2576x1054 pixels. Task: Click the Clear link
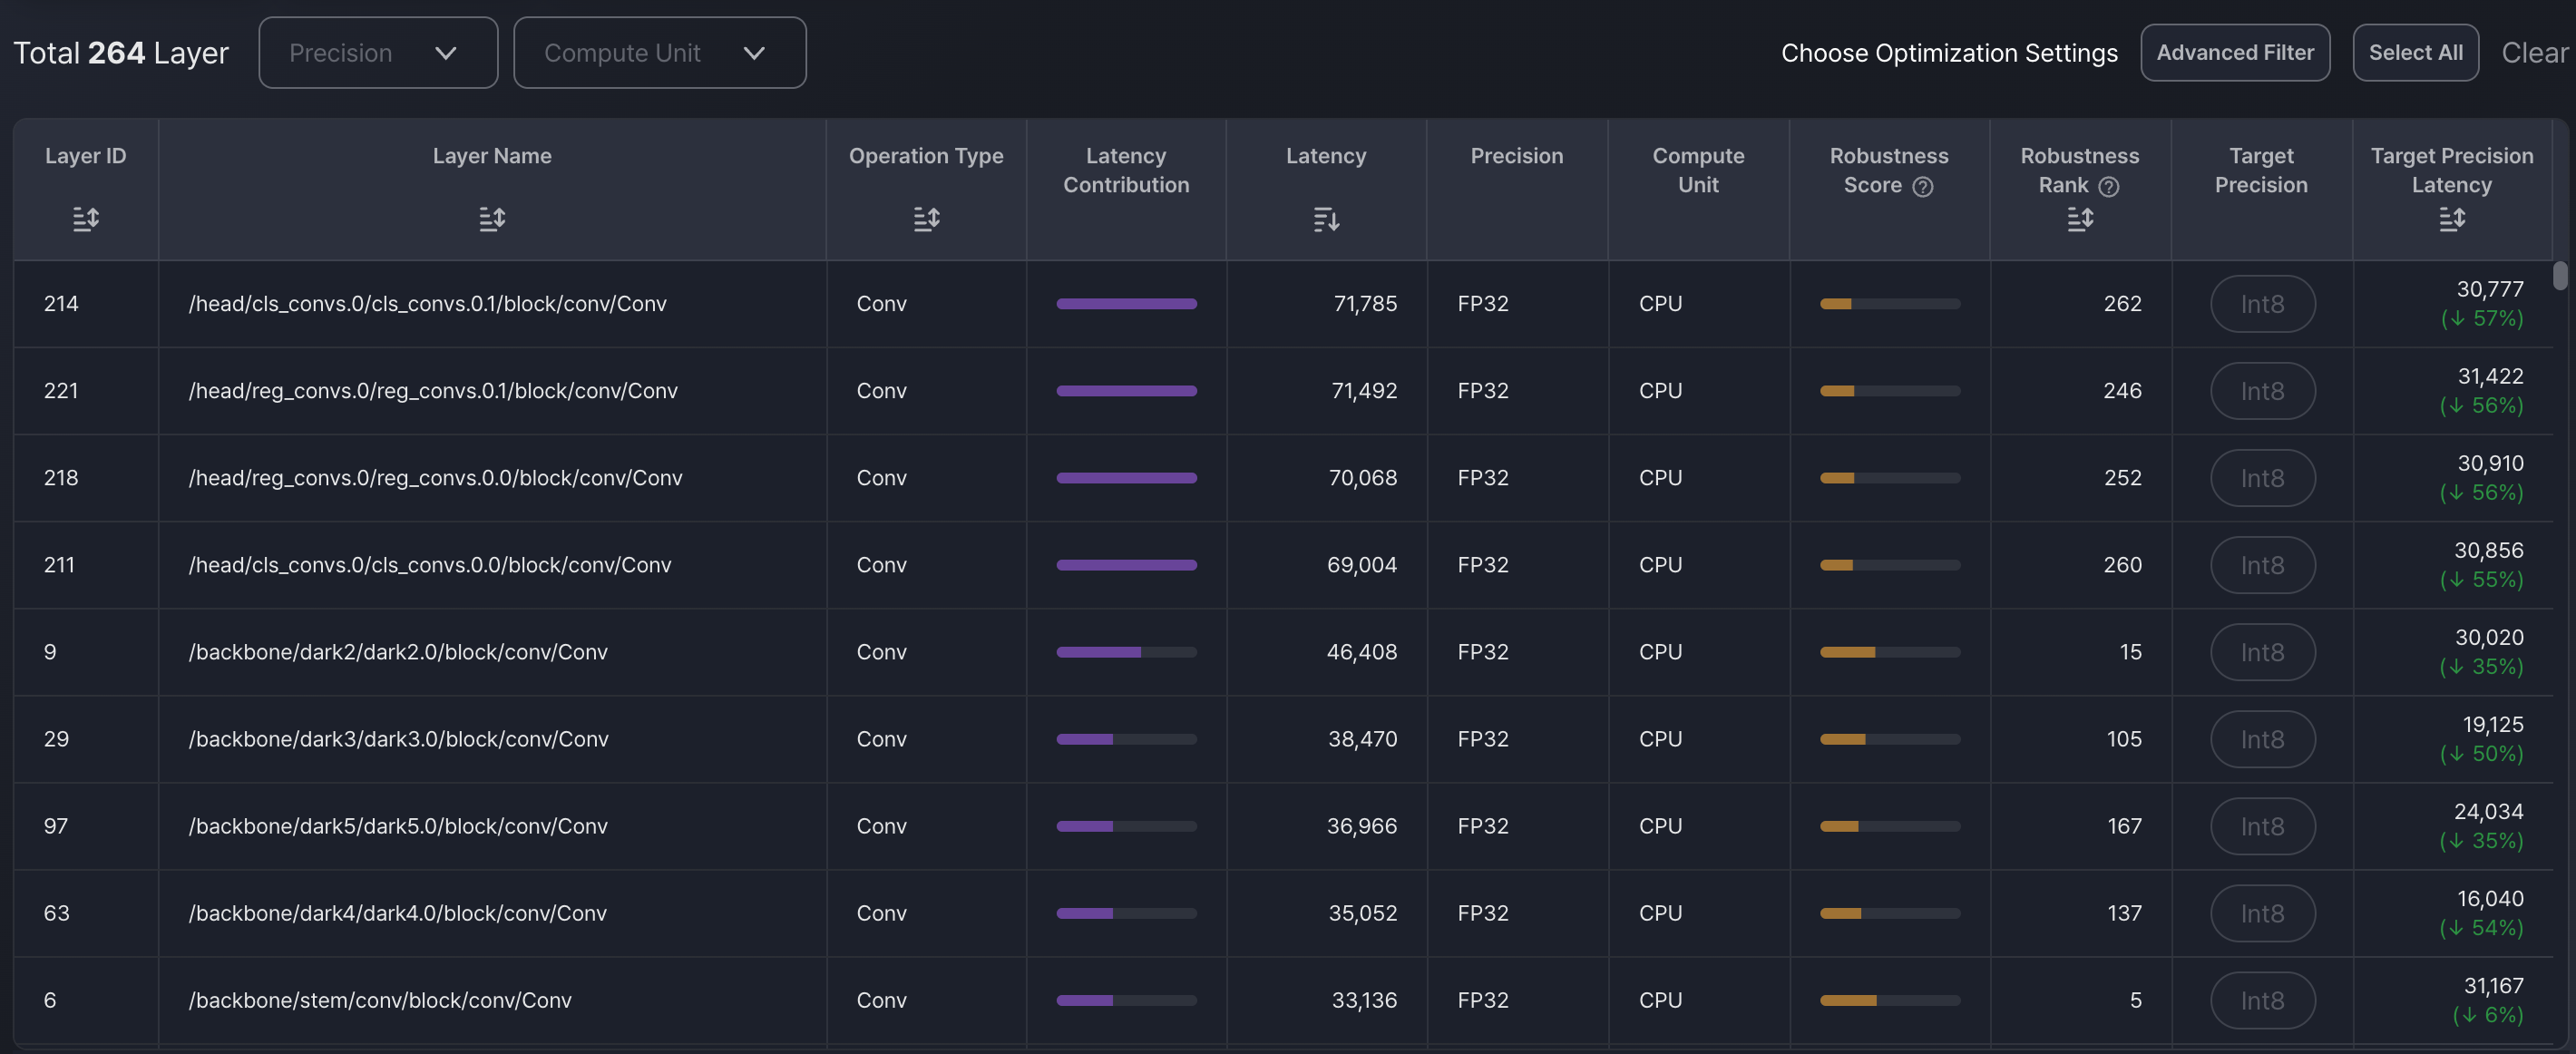click(2533, 53)
